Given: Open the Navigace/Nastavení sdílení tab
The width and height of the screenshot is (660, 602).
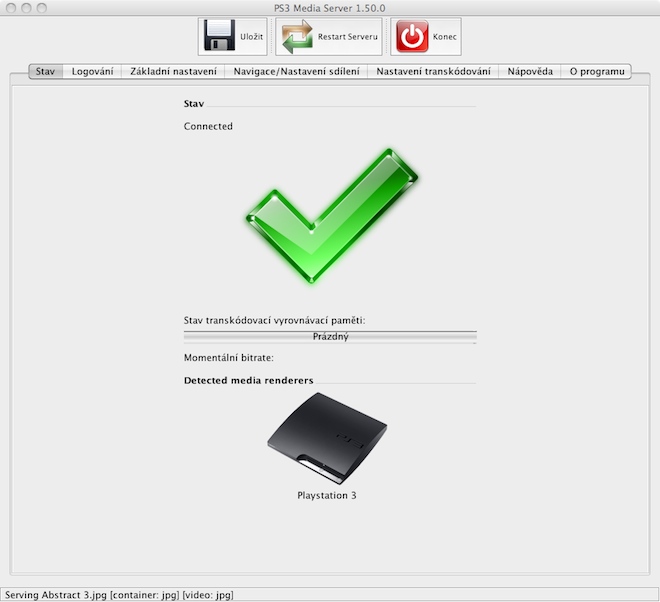Looking at the screenshot, I should pos(296,72).
